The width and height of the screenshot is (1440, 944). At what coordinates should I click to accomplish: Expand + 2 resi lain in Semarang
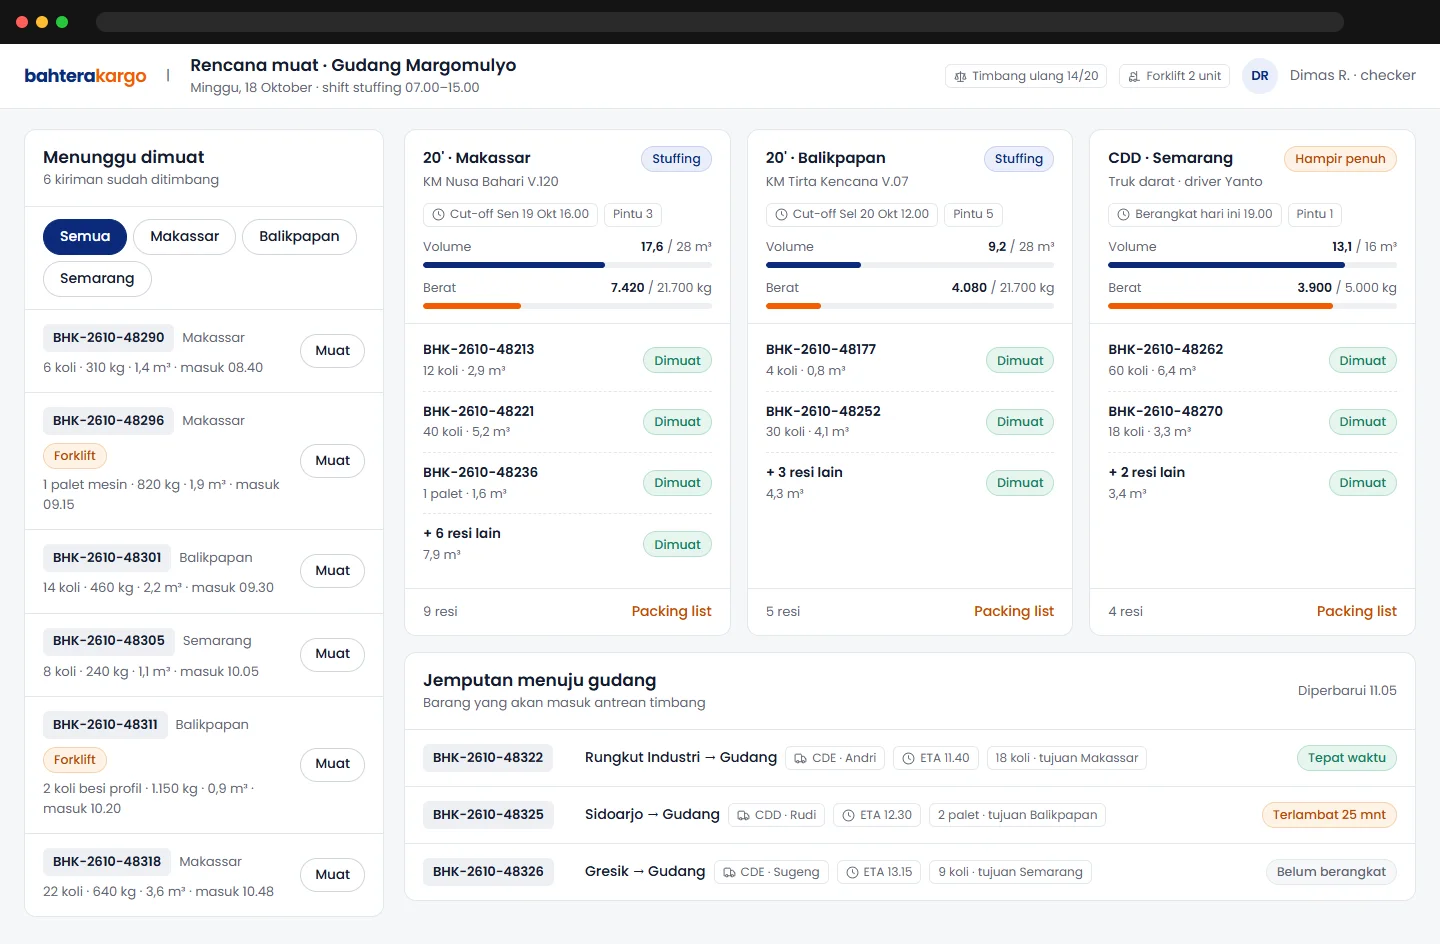point(1146,473)
